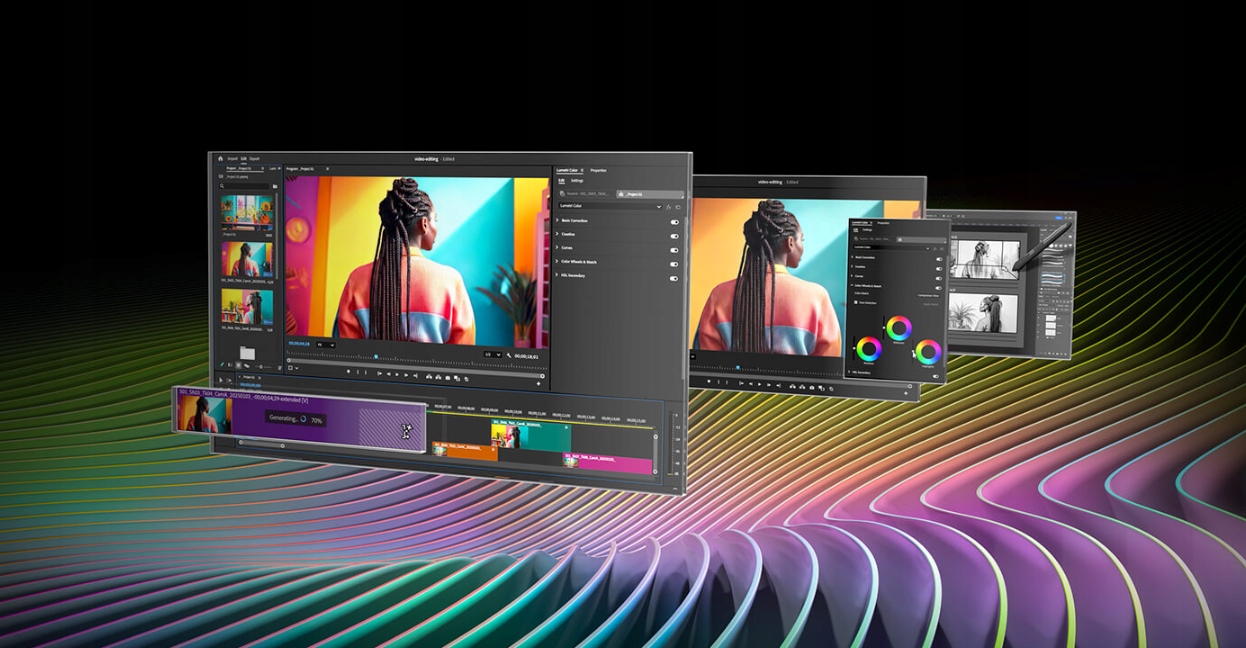Image resolution: width=1246 pixels, height=648 pixels.
Task: Select the third project thumbnail in the Project panel
Action: (x=247, y=306)
